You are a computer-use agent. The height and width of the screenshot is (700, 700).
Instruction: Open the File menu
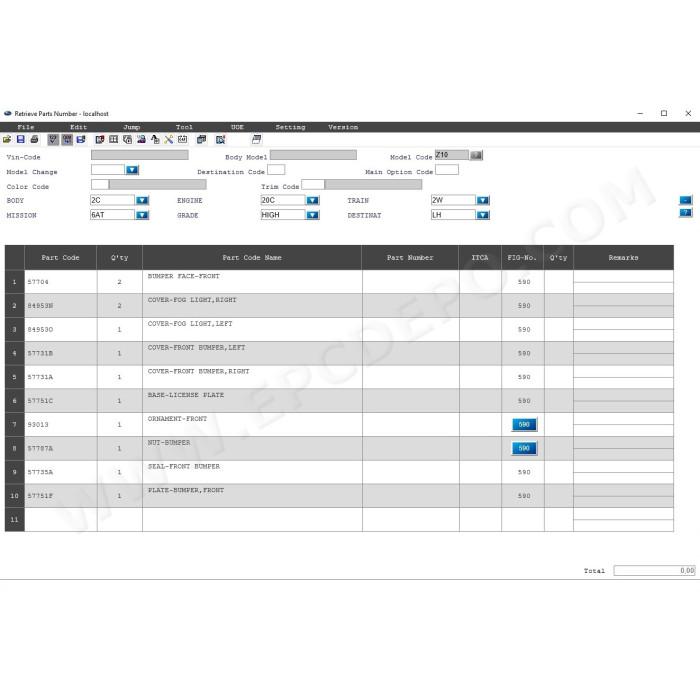(x=26, y=127)
